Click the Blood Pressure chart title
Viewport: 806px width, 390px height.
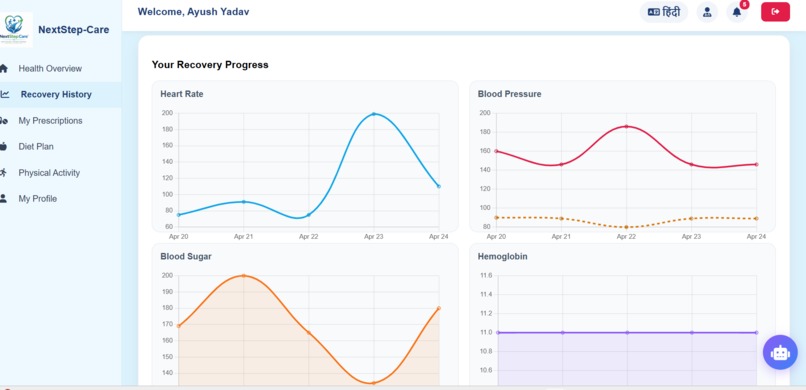pyautogui.click(x=509, y=94)
